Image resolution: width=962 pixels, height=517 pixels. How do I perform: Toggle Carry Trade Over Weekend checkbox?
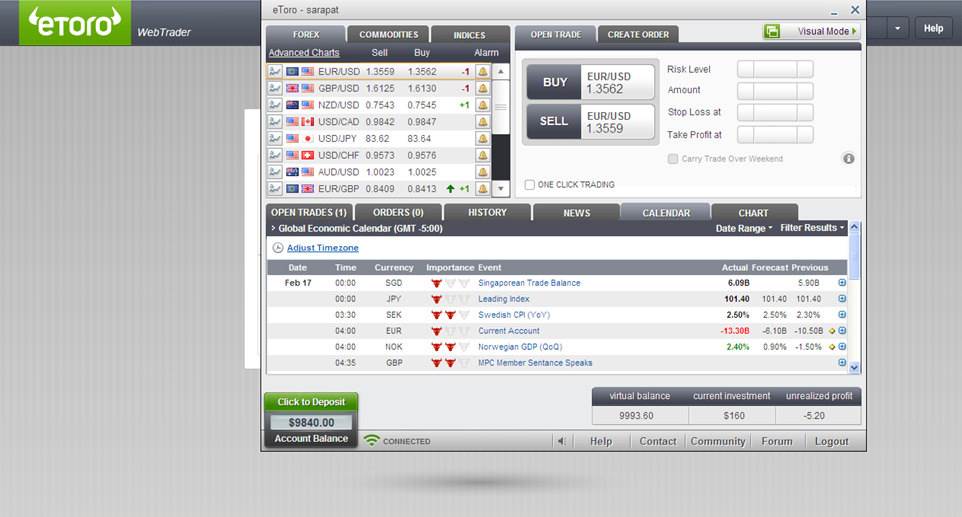pyautogui.click(x=672, y=159)
